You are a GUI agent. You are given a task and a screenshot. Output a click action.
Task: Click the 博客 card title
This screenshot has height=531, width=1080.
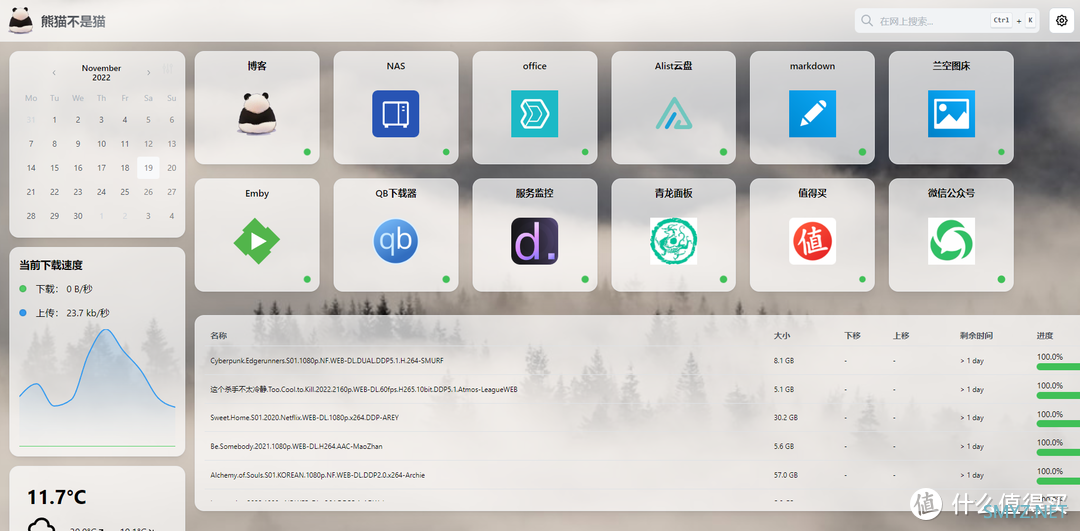(x=257, y=66)
